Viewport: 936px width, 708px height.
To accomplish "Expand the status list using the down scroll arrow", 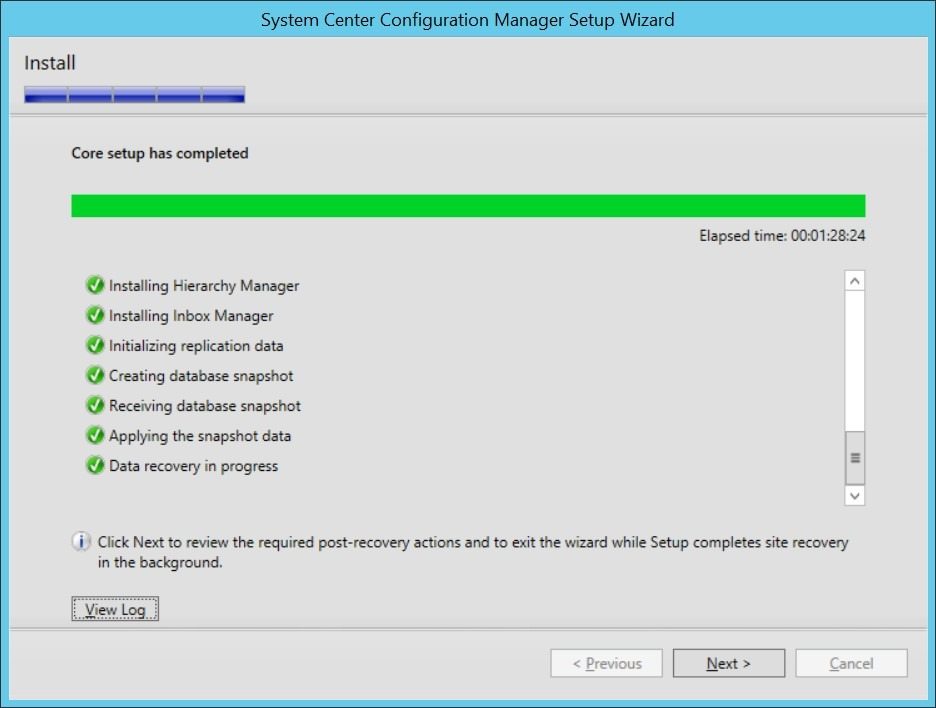I will (x=853, y=496).
